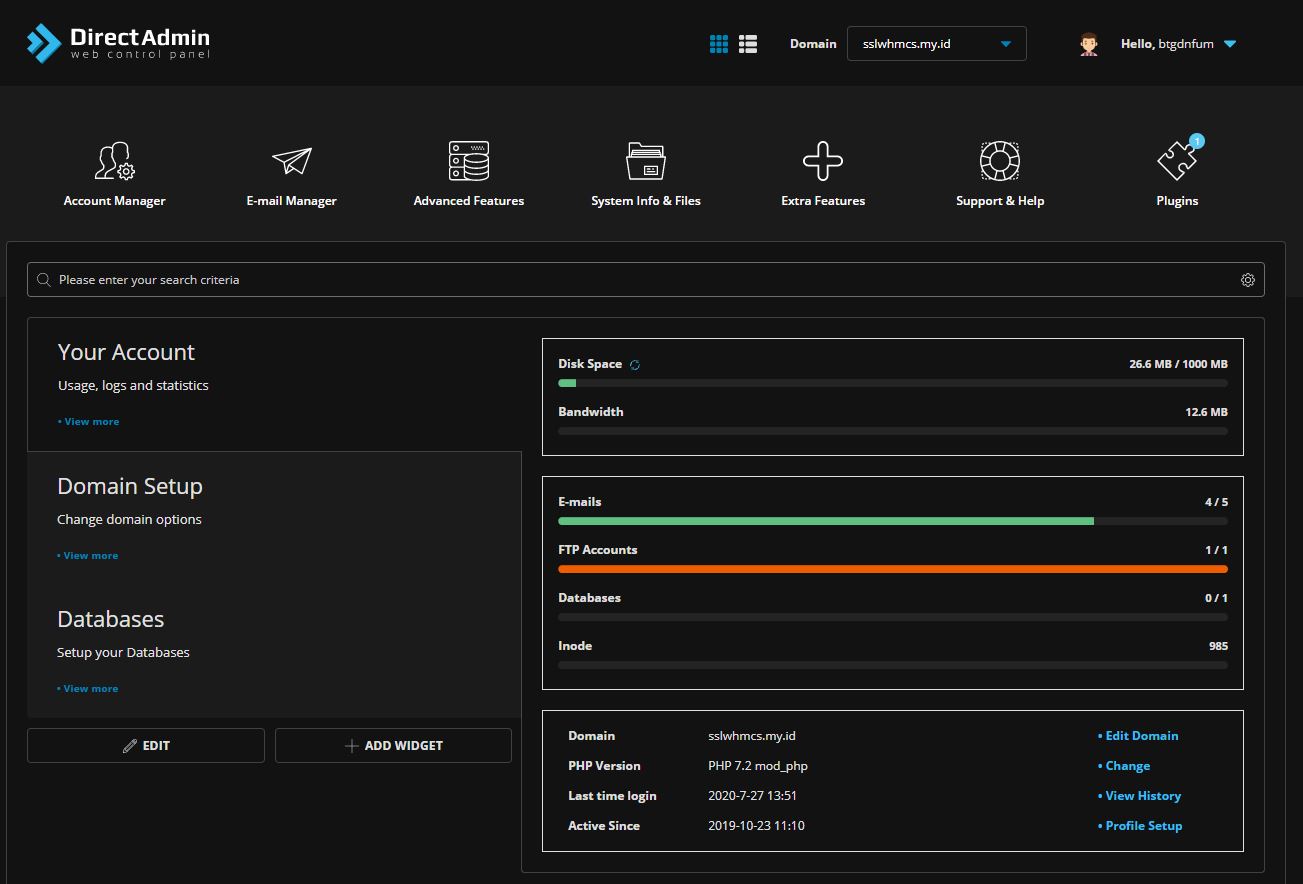This screenshot has height=884, width=1303.
Task: Click the DirectAdmin logo
Action: [x=119, y=43]
